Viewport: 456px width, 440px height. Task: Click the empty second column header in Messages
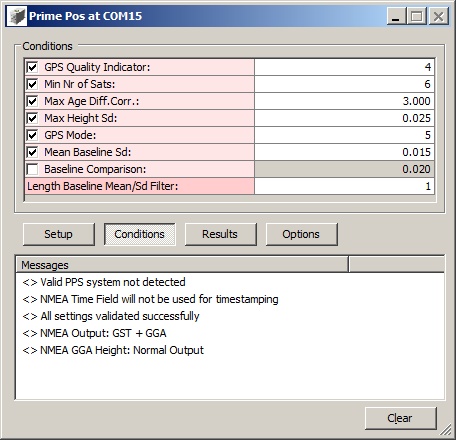[x=396, y=265]
